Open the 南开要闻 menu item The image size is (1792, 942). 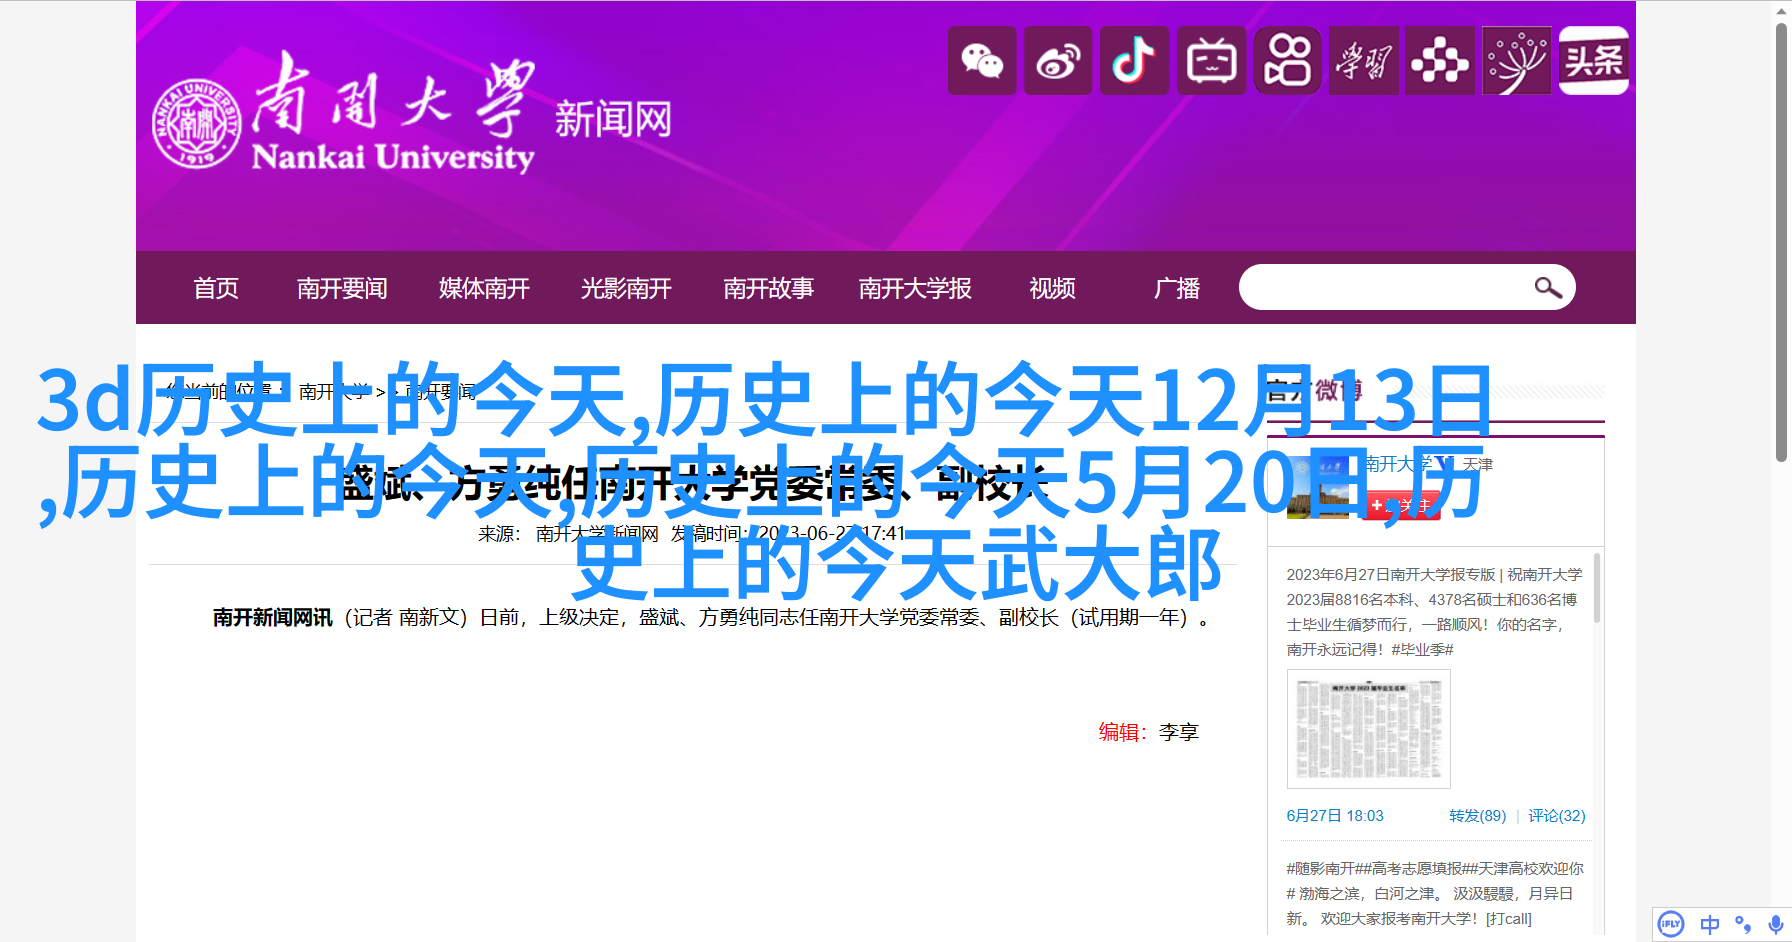pyautogui.click(x=342, y=289)
